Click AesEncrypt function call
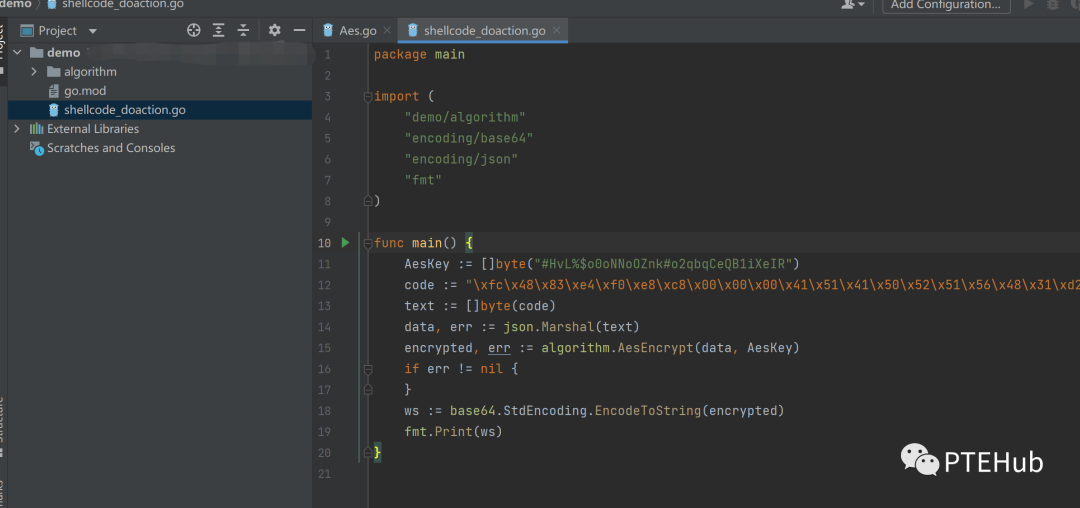The image size is (1080, 508). click(655, 348)
